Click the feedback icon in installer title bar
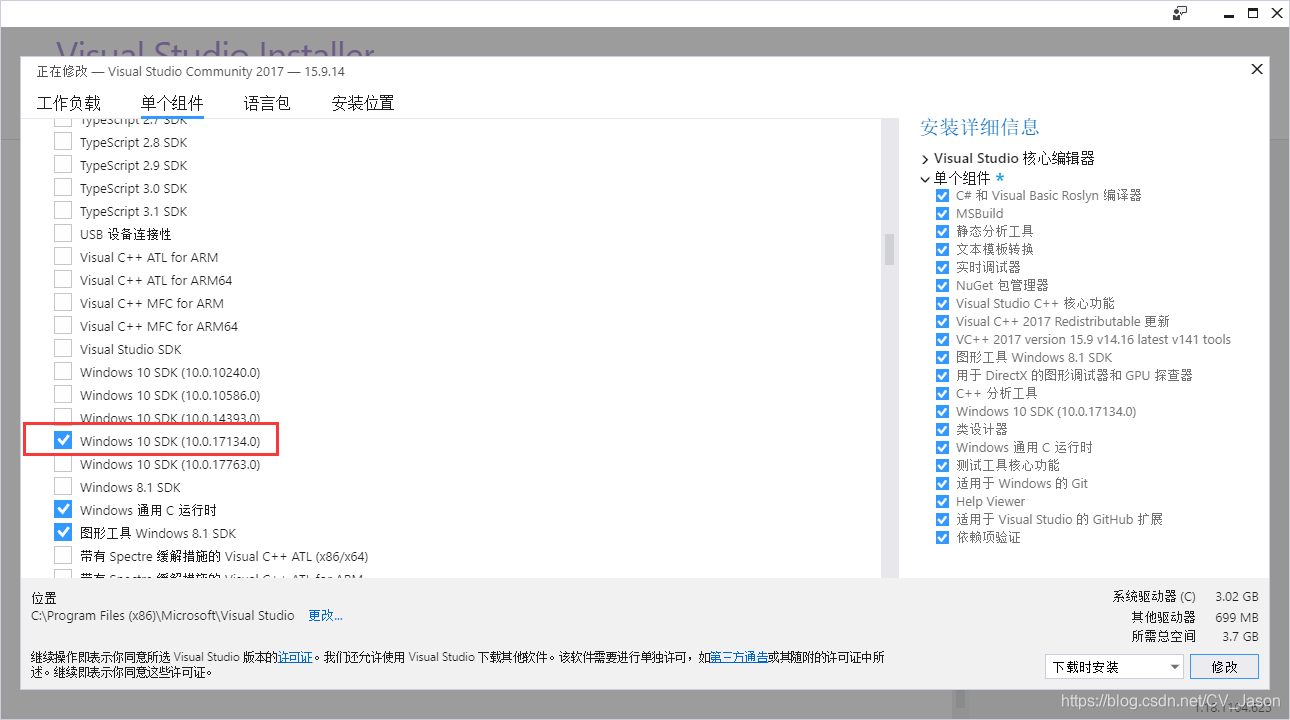 [1180, 12]
